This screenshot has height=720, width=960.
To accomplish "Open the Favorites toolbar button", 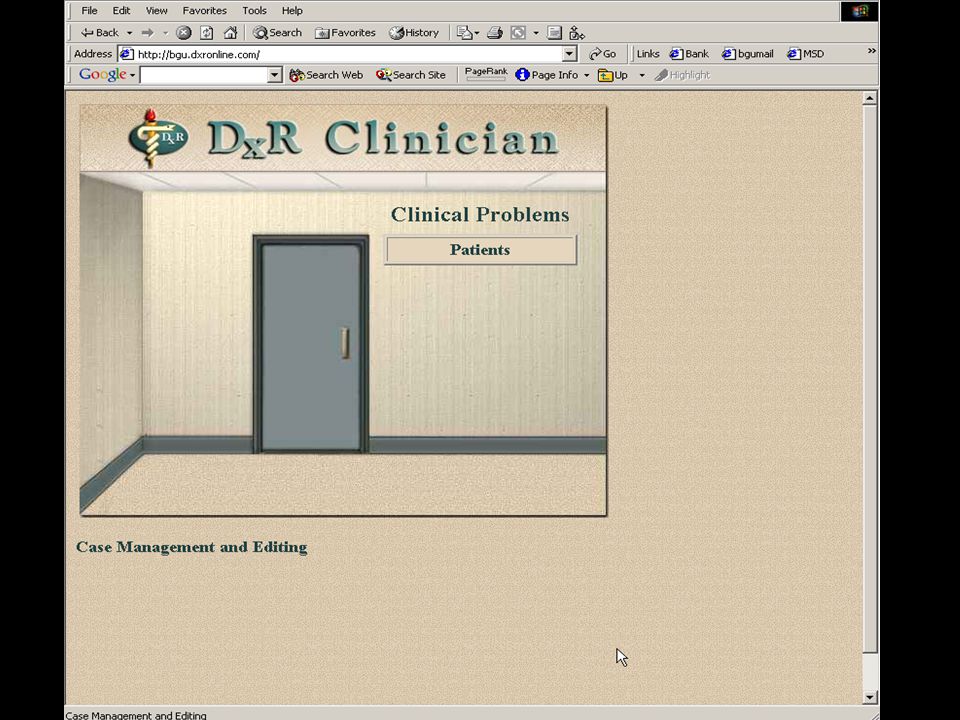I will click(345, 33).
